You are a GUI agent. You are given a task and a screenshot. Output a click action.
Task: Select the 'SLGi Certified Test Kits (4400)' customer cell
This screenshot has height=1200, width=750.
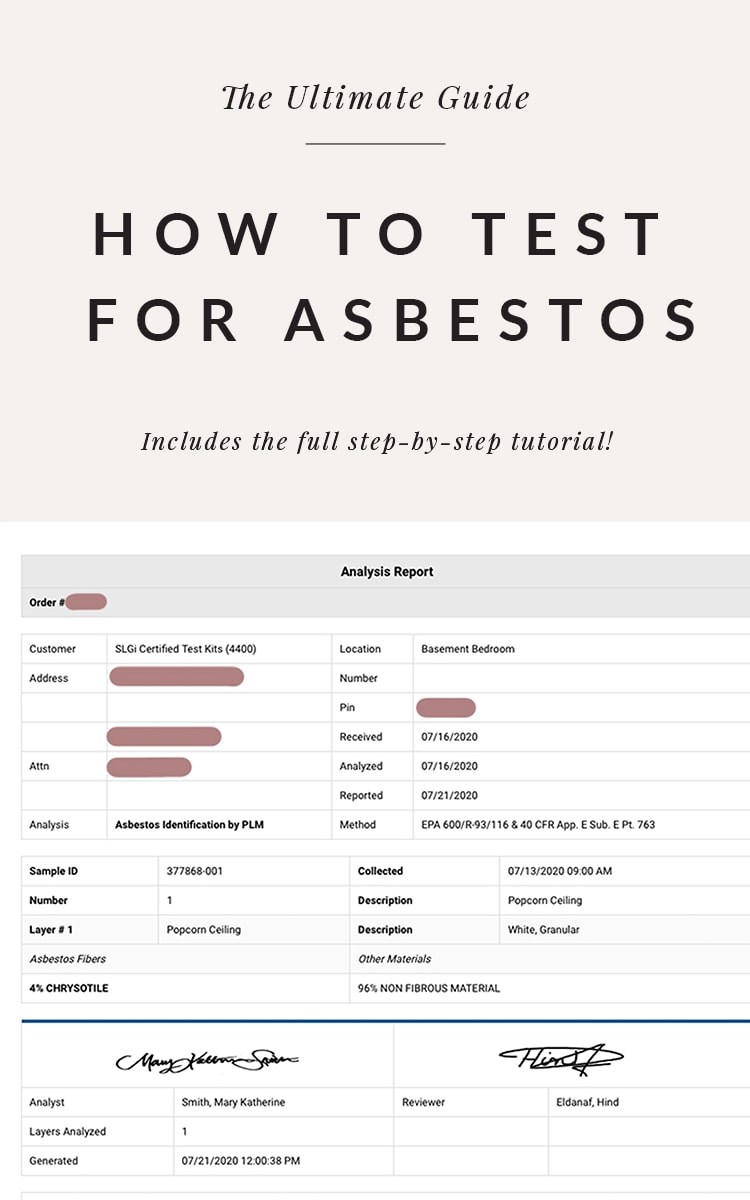tap(219, 649)
